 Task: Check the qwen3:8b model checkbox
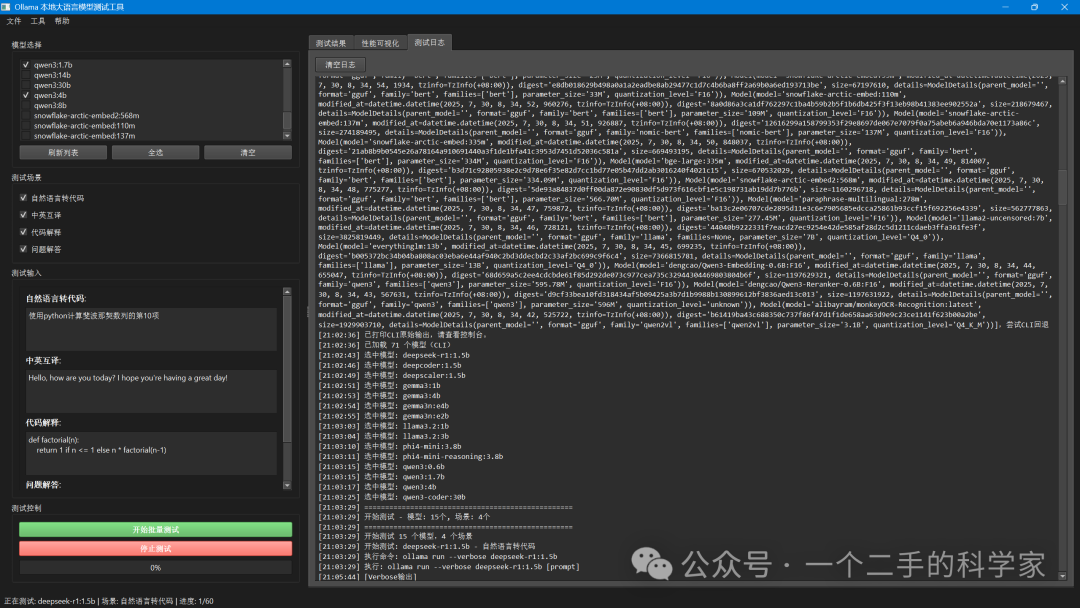click(26, 105)
